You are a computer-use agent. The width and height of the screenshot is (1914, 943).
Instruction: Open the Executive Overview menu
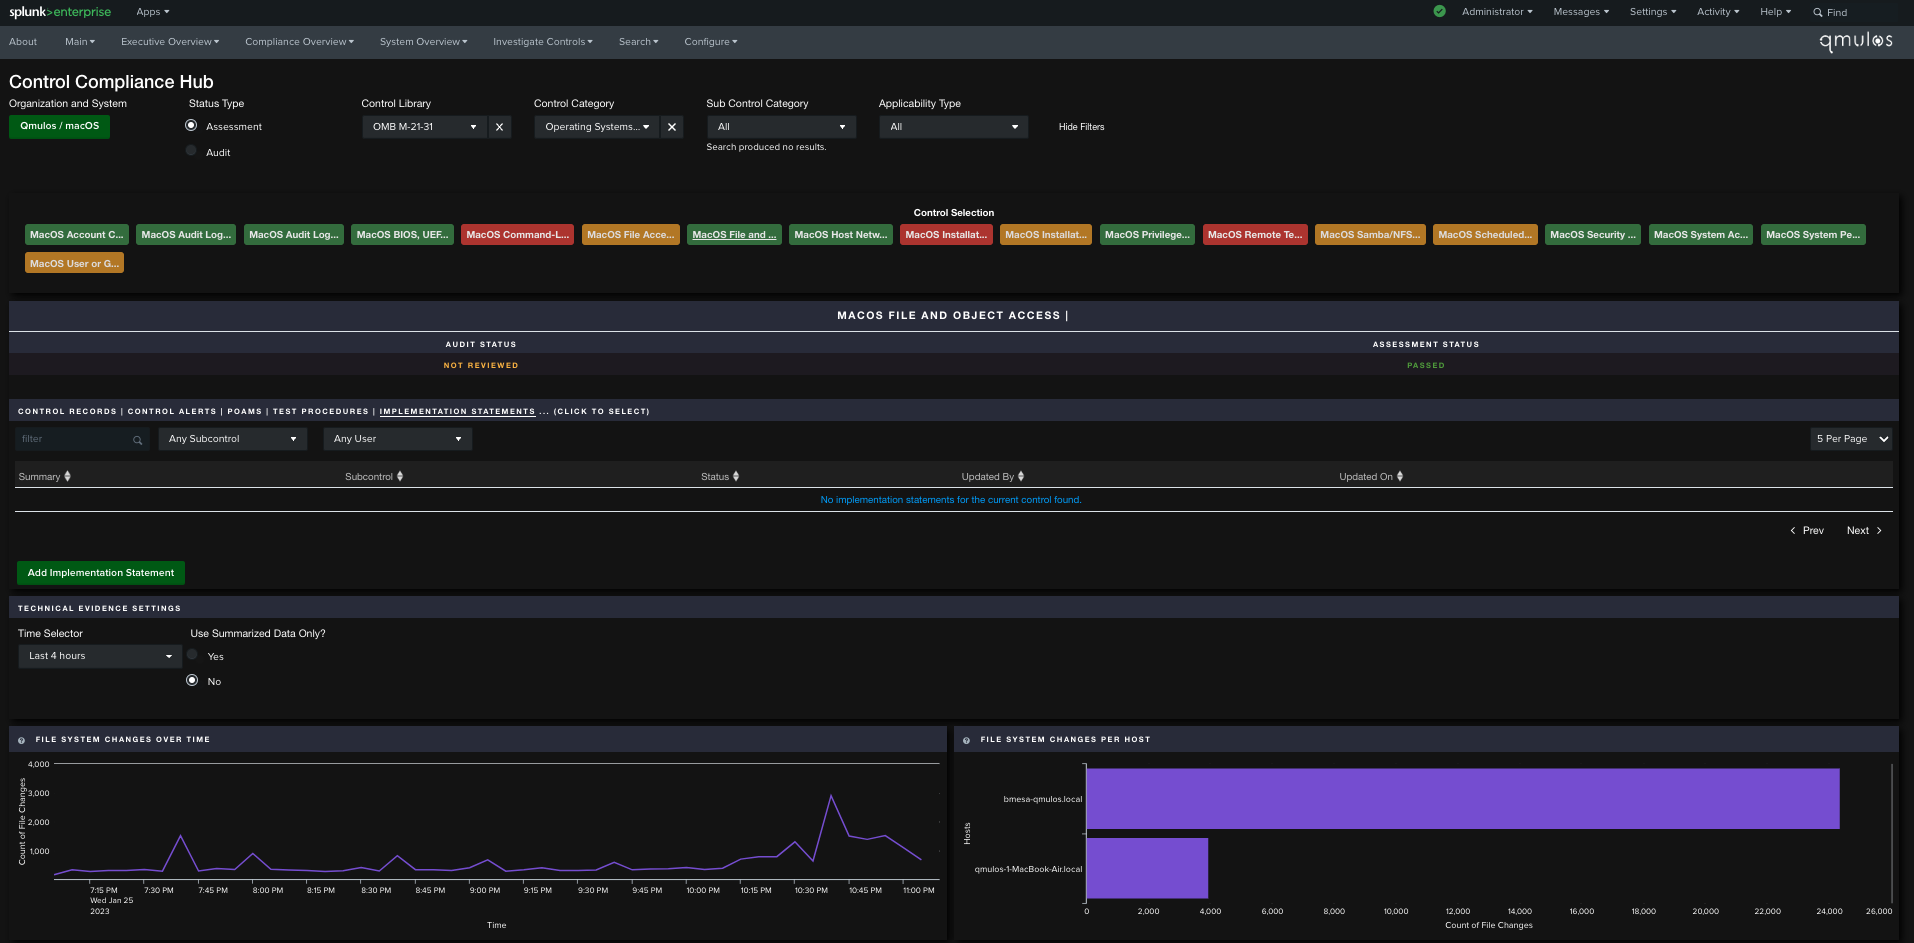(x=170, y=42)
